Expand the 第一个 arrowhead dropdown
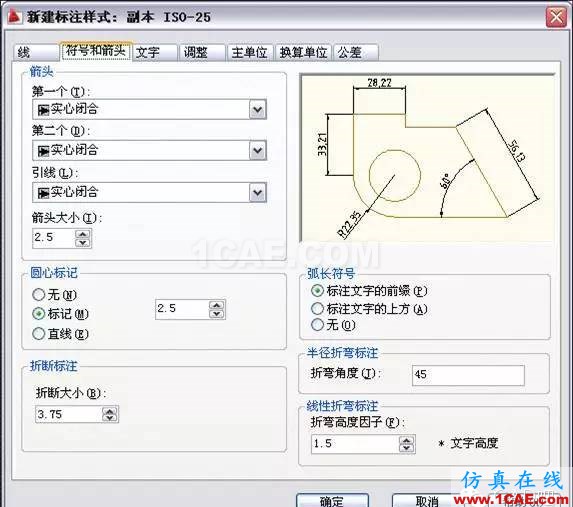Screen dimensions: 573x507 click(x=258, y=109)
